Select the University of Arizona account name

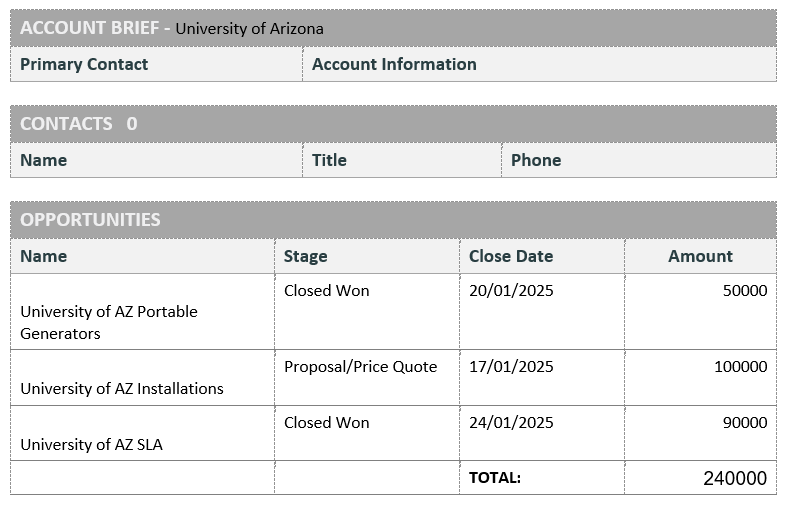pos(249,29)
